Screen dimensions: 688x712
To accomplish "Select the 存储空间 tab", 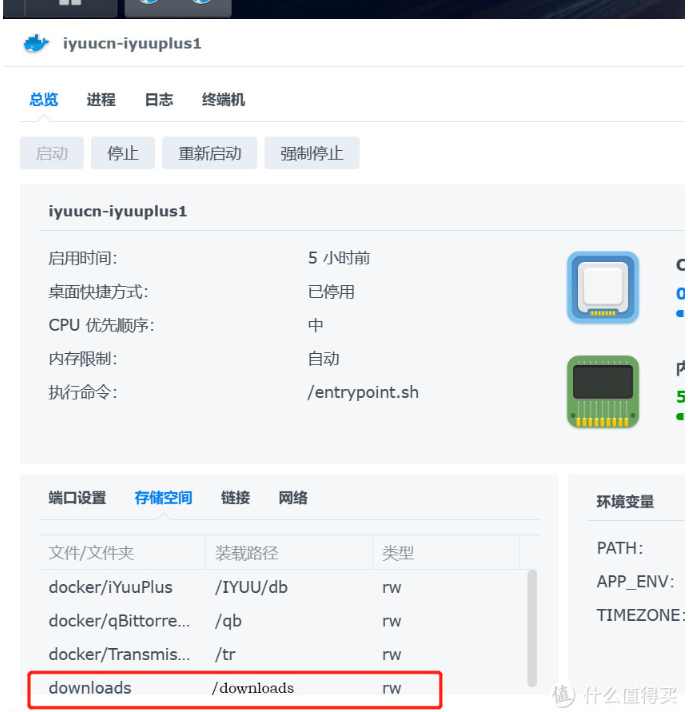I will click(x=163, y=498).
